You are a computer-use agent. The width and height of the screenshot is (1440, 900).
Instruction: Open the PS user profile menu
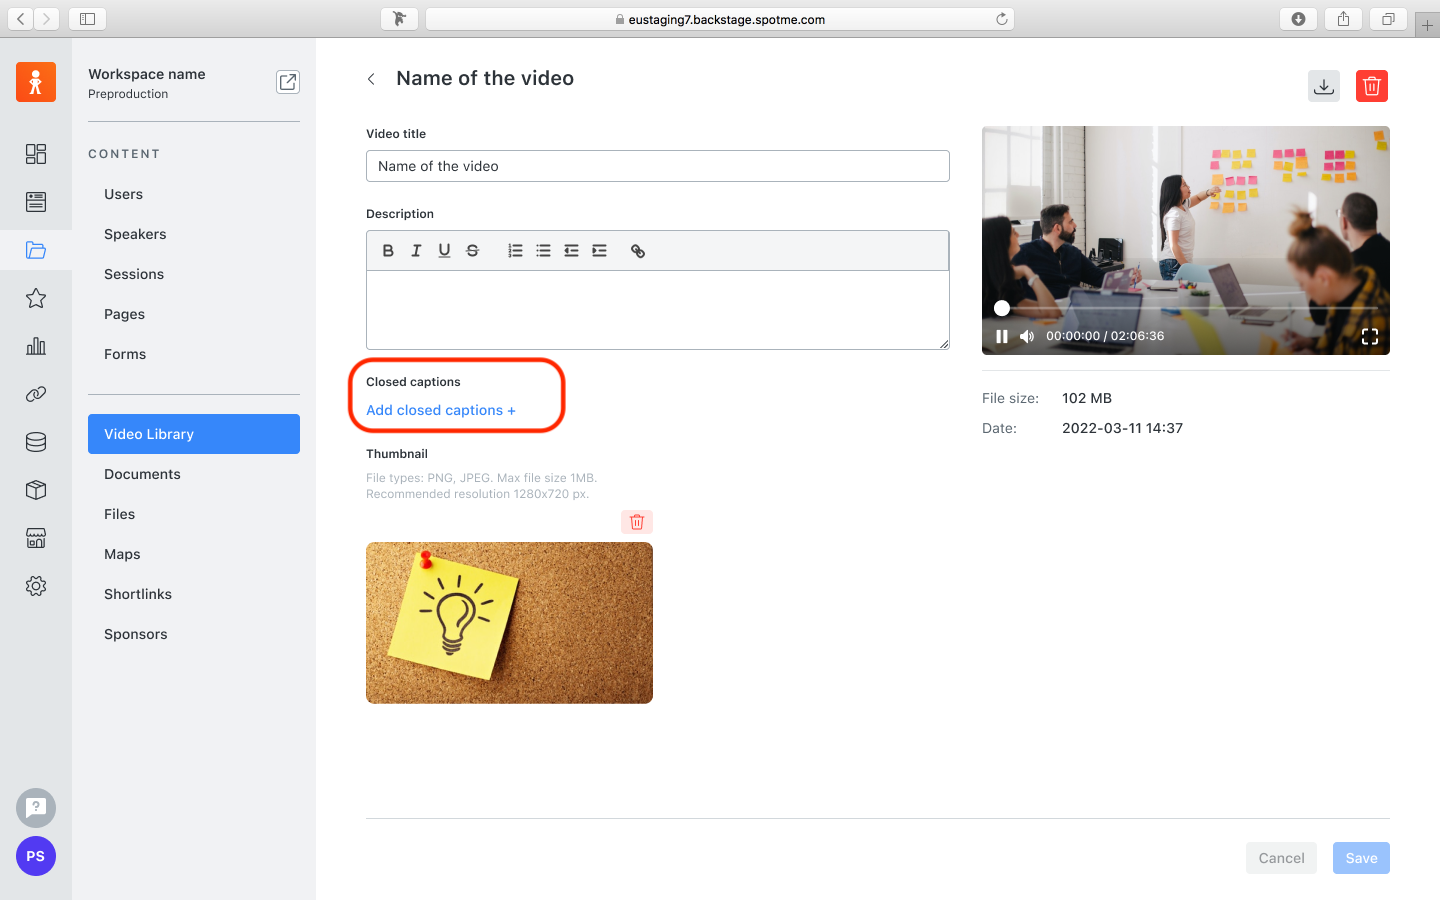coord(36,856)
